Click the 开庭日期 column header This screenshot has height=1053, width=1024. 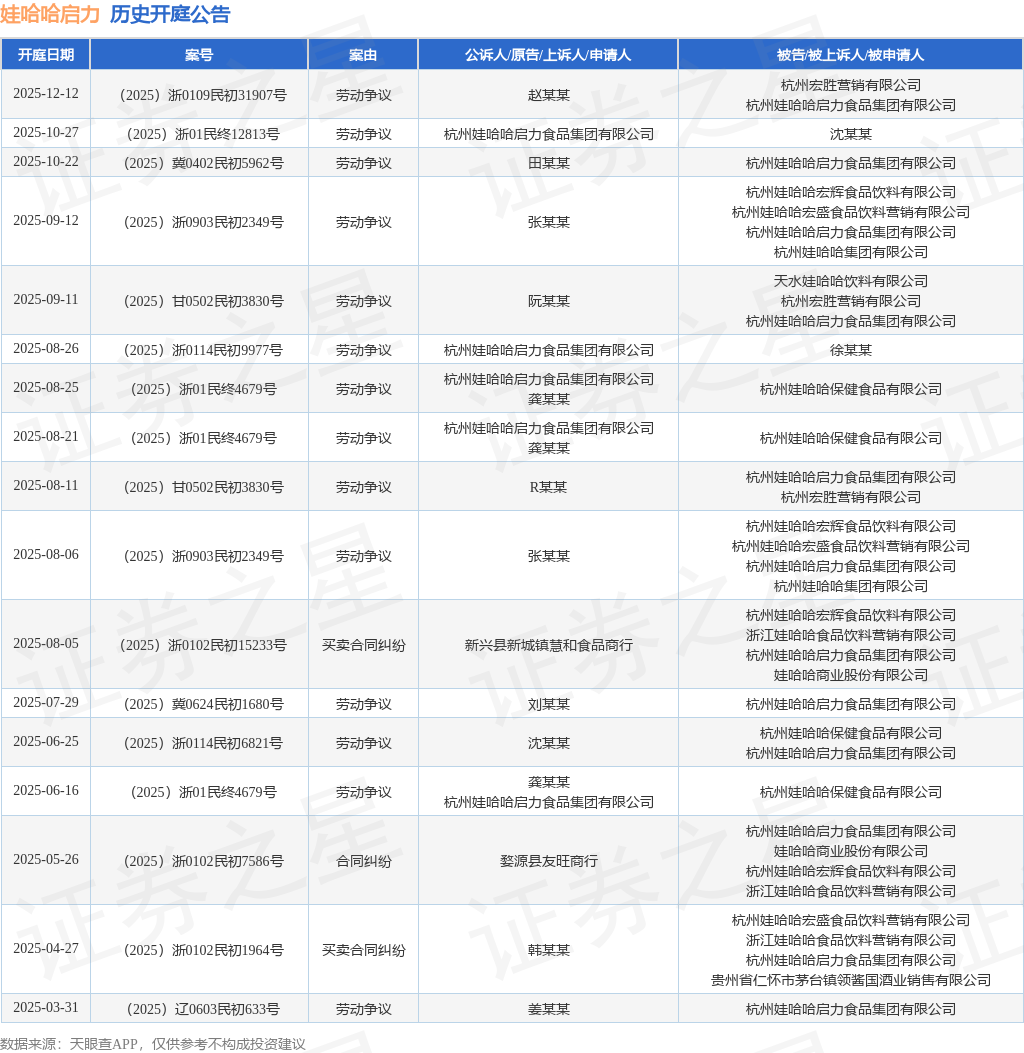coord(46,54)
